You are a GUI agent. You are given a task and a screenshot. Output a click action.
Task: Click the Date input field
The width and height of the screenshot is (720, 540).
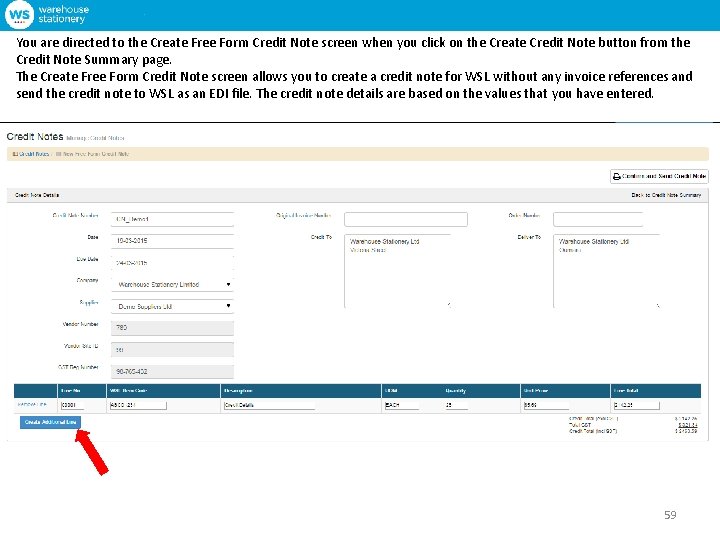click(172, 241)
